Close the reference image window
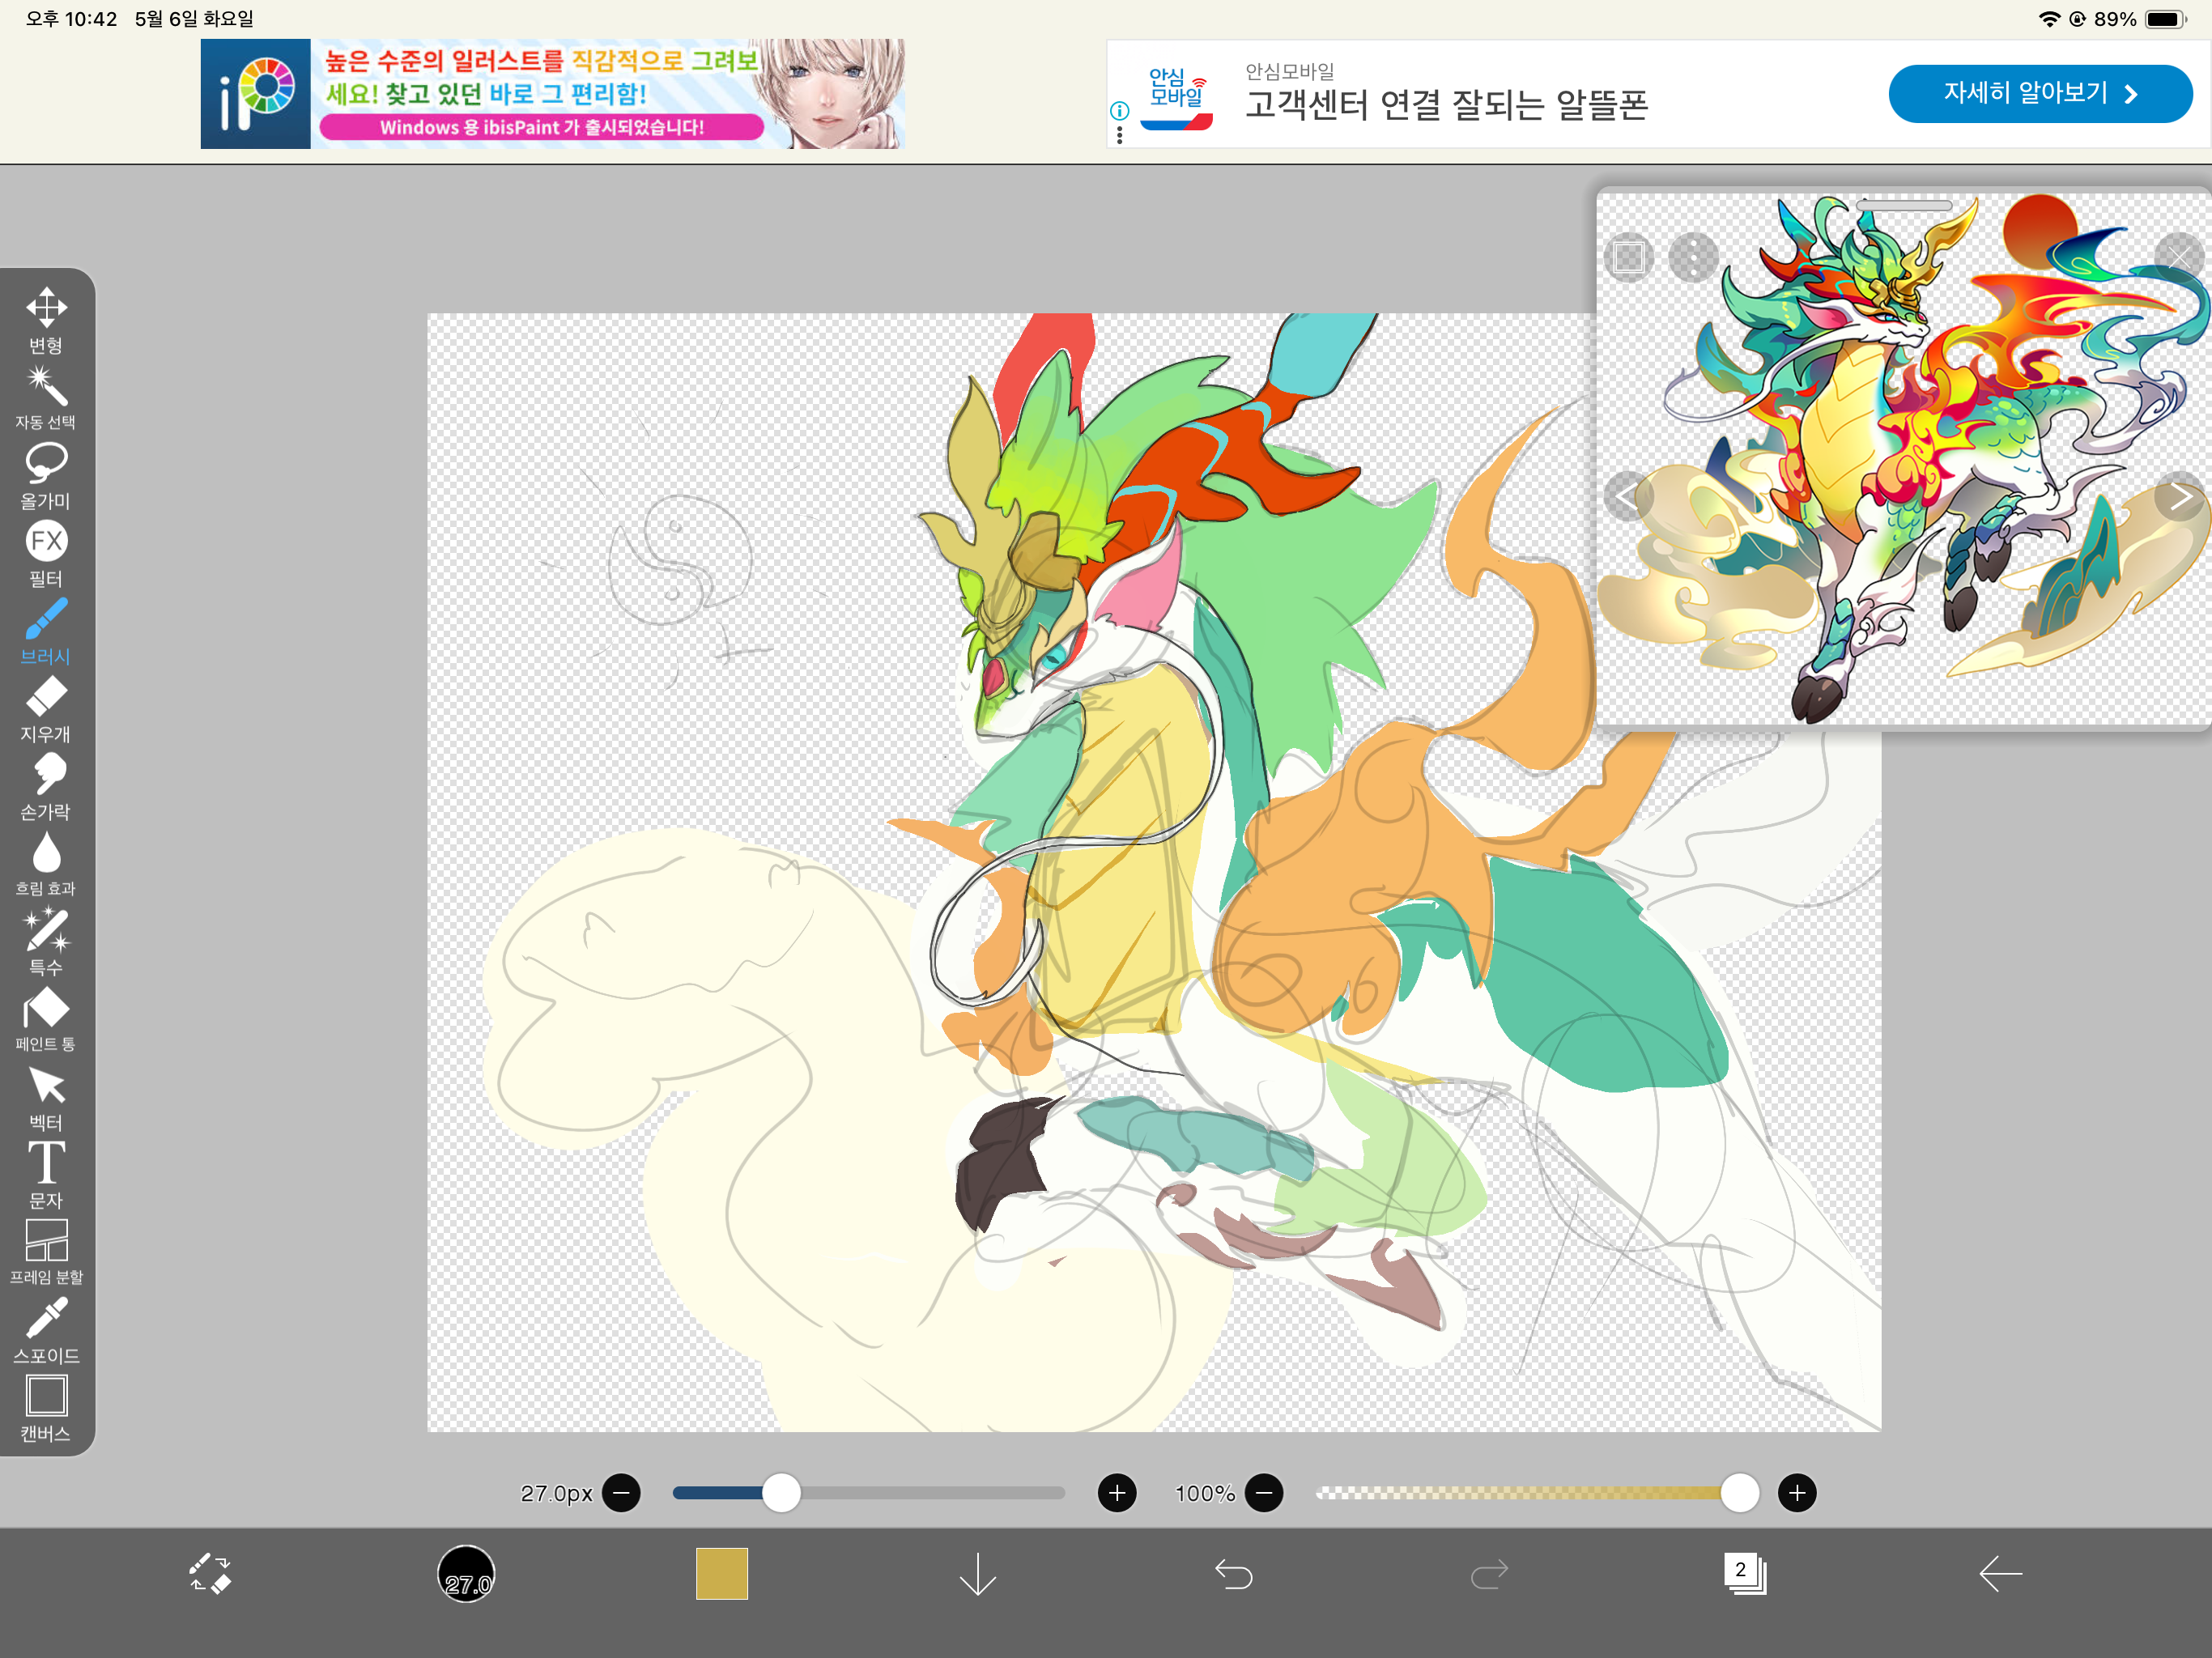Screen dimensions: 2212x1658 2178,257
